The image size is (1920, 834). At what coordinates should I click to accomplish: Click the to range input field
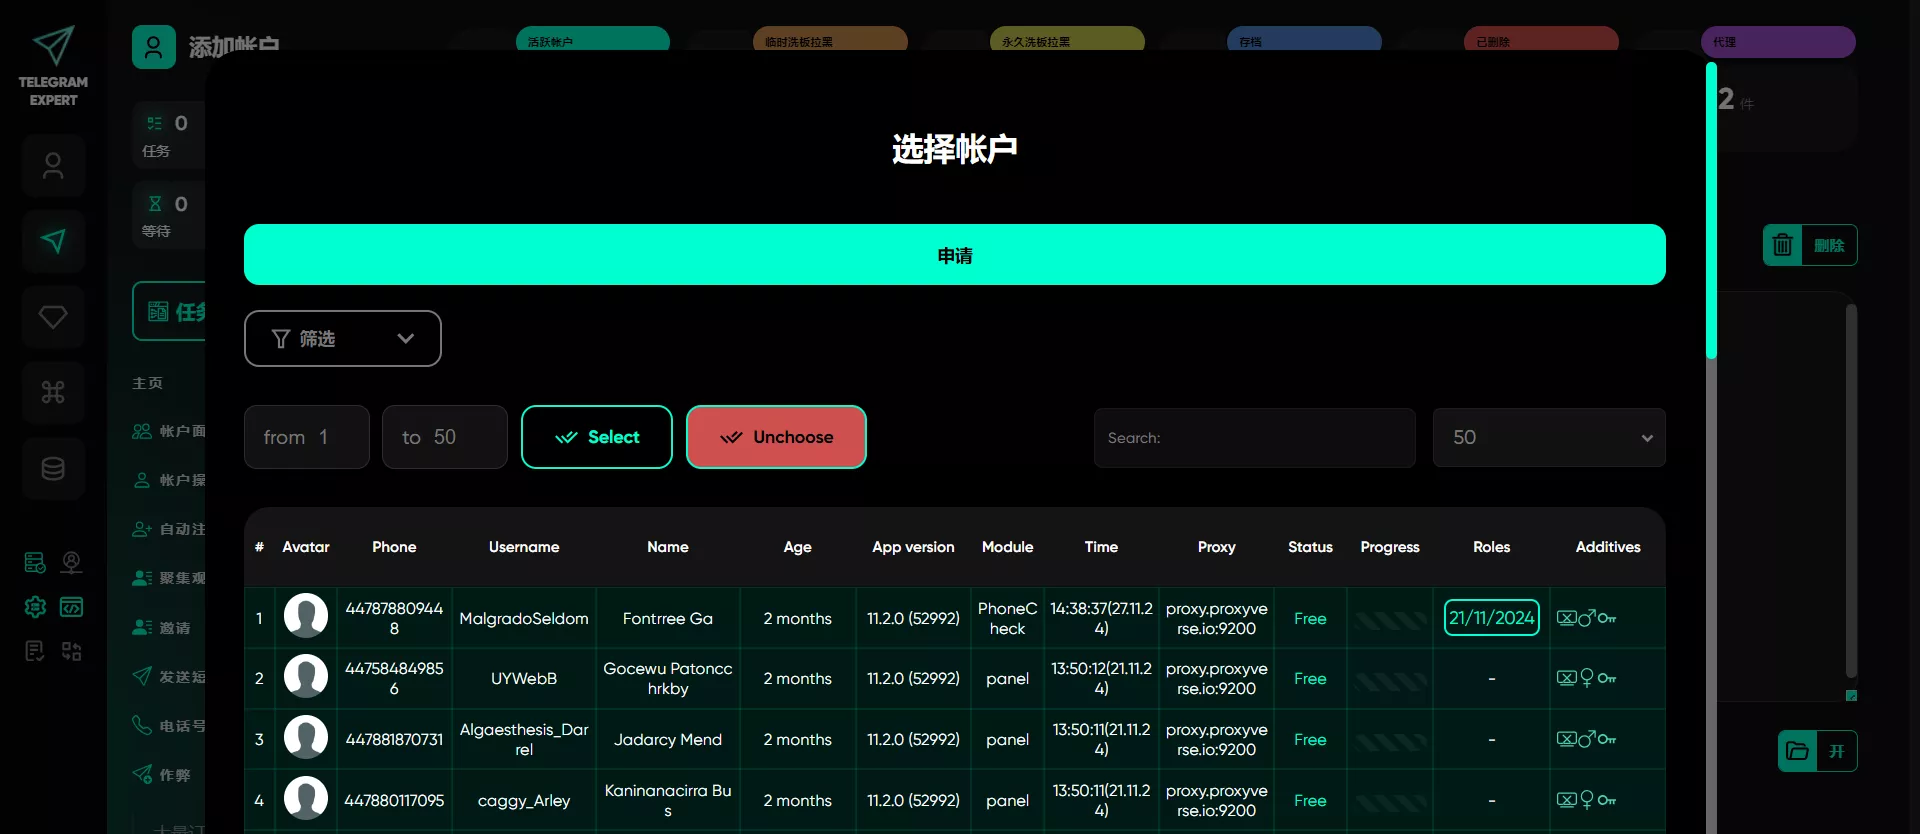445,437
